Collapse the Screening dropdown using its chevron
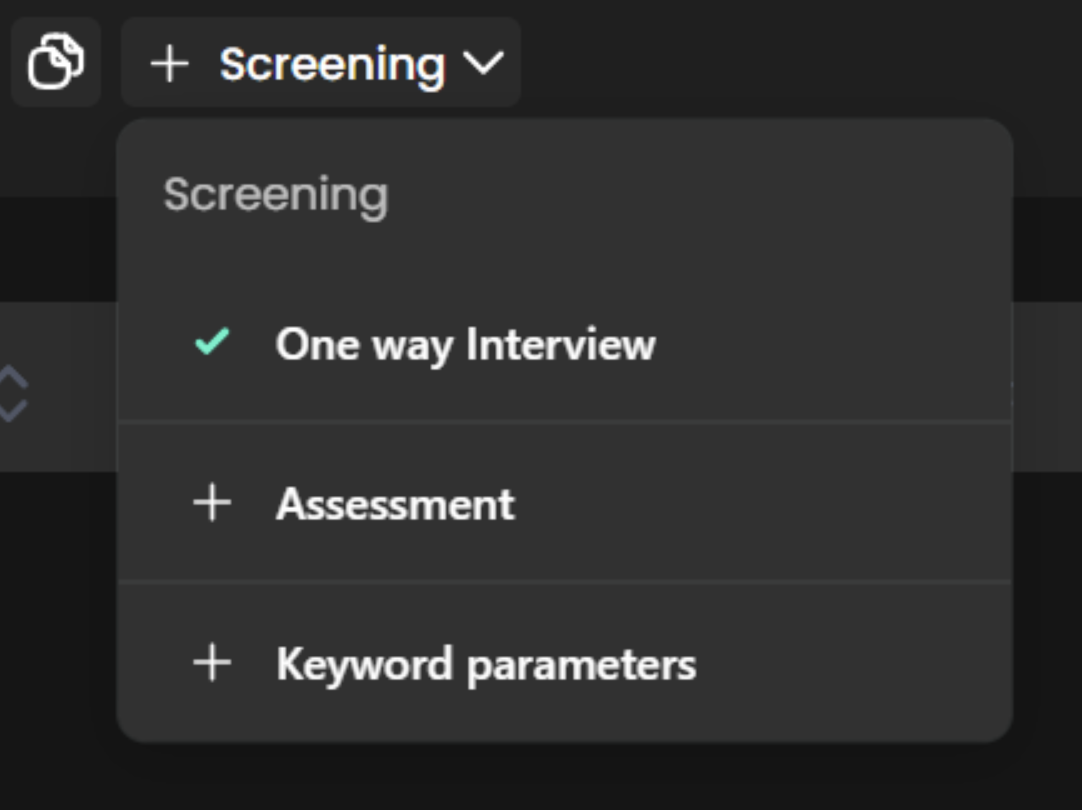Screen dimensions: 1082x810 tap(484, 64)
